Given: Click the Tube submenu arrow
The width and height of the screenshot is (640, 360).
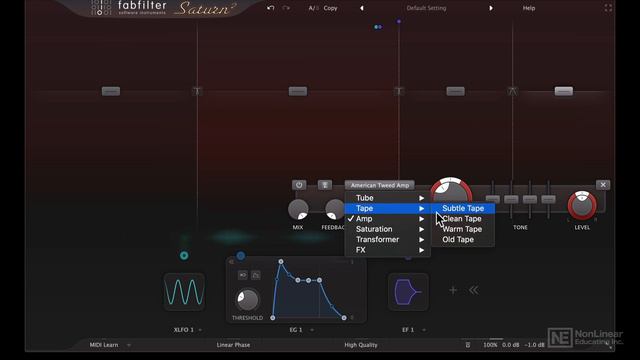Looking at the screenshot, I should pyautogui.click(x=421, y=198).
